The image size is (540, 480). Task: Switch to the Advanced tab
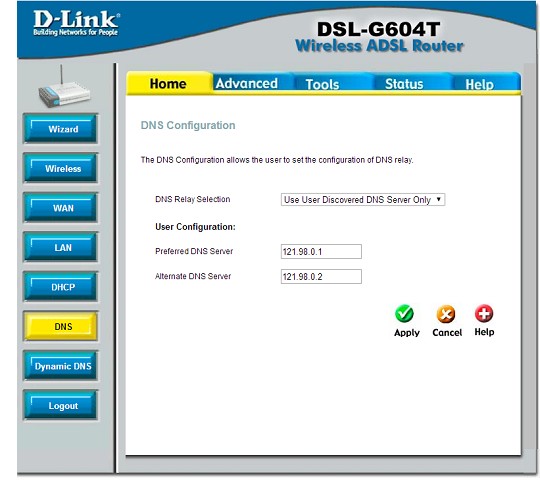pyautogui.click(x=247, y=83)
